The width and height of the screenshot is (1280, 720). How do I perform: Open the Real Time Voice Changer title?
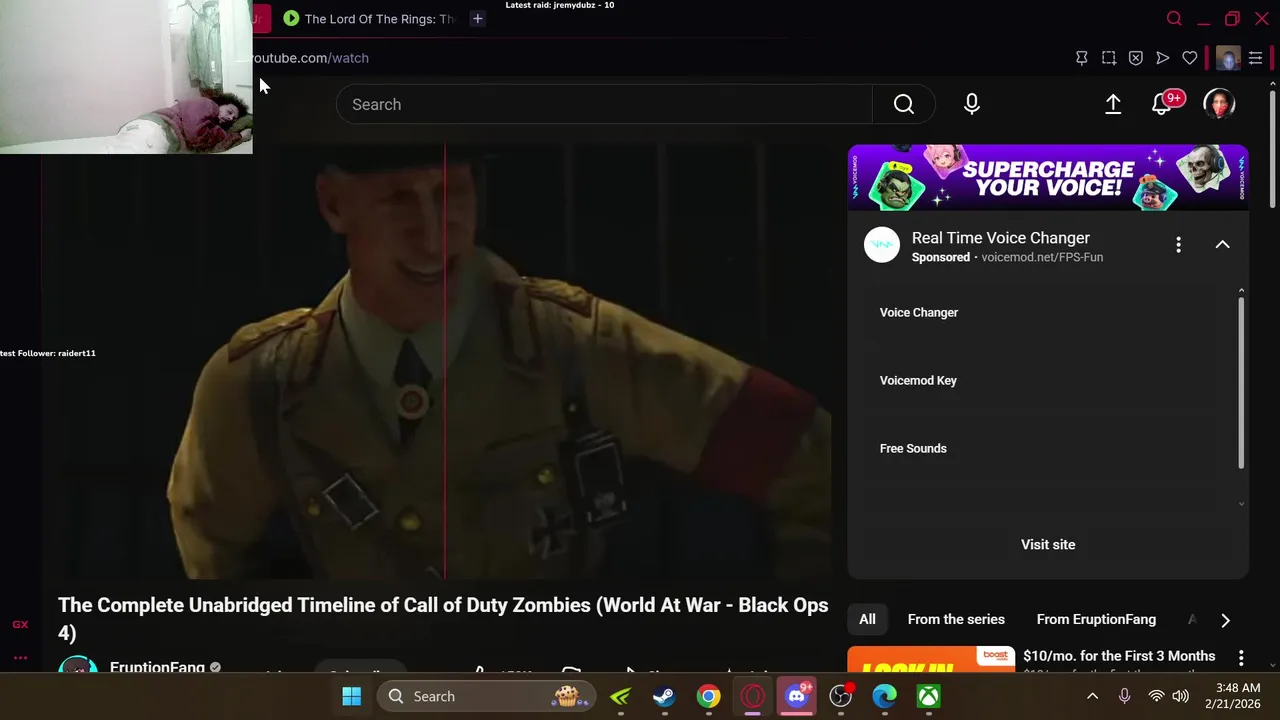click(1001, 238)
